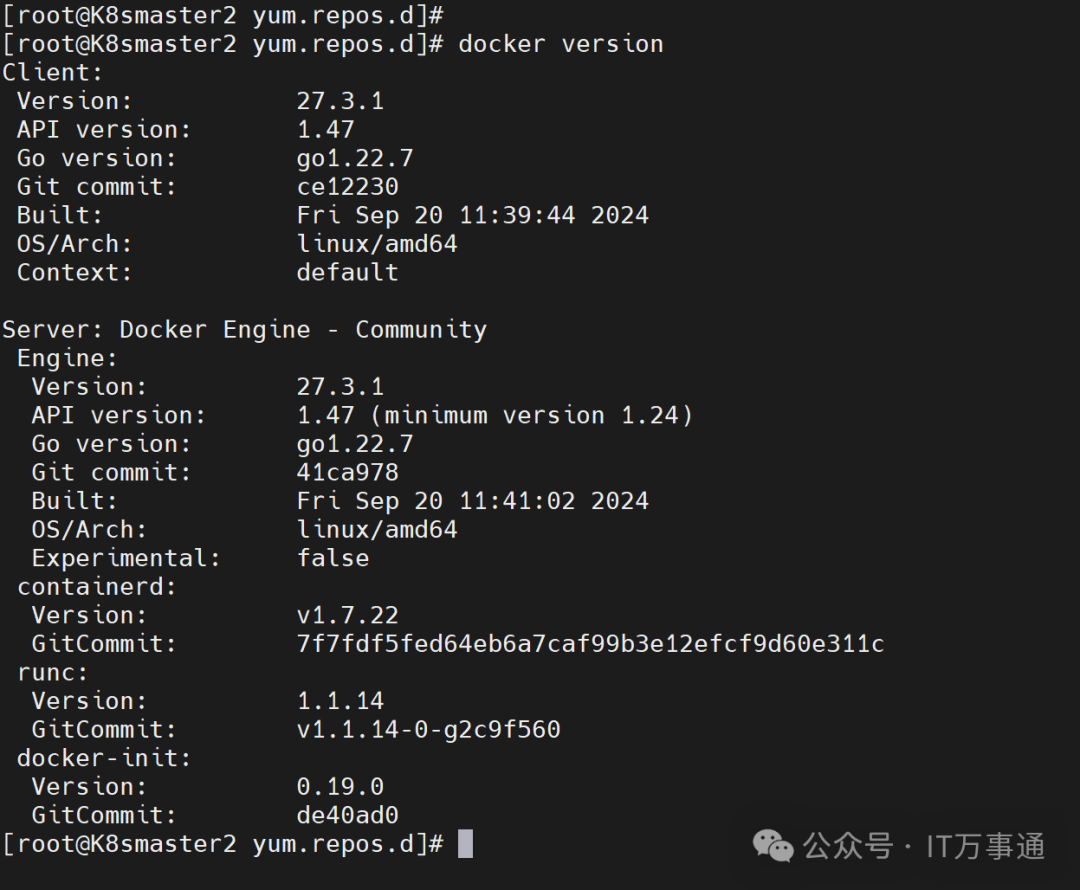Click the terminal cursor block at prompt

pyautogui.click(x=466, y=844)
